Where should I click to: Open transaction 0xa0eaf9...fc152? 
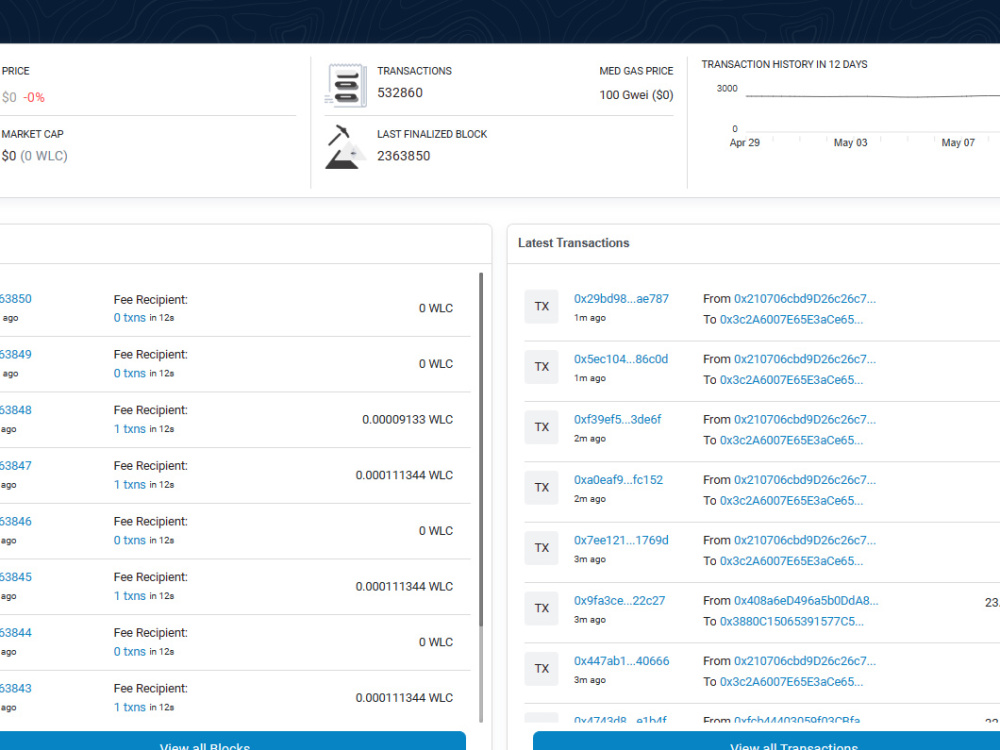coord(618,480)
